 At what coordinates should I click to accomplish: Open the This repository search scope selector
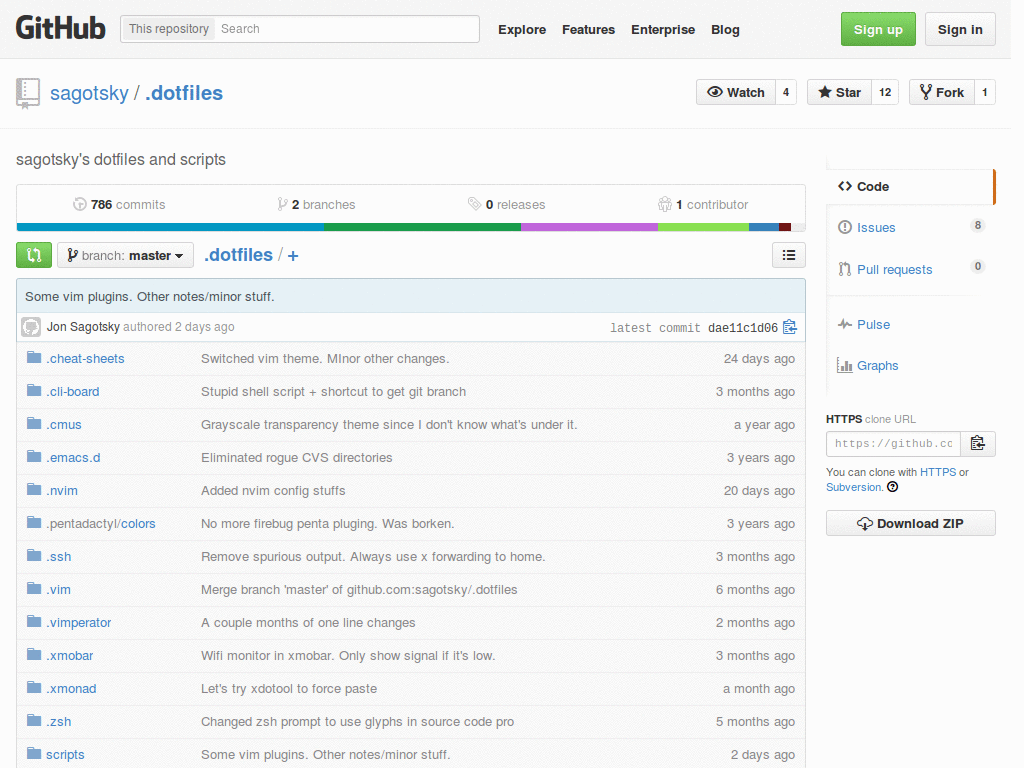coord(168,29)
